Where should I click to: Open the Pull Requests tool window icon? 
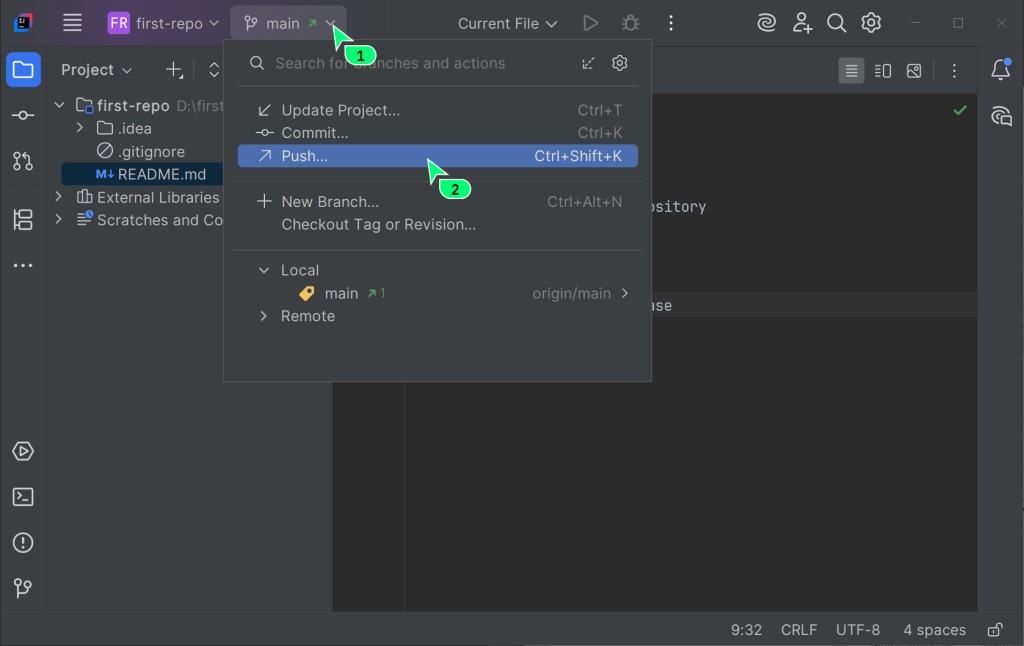23,161
